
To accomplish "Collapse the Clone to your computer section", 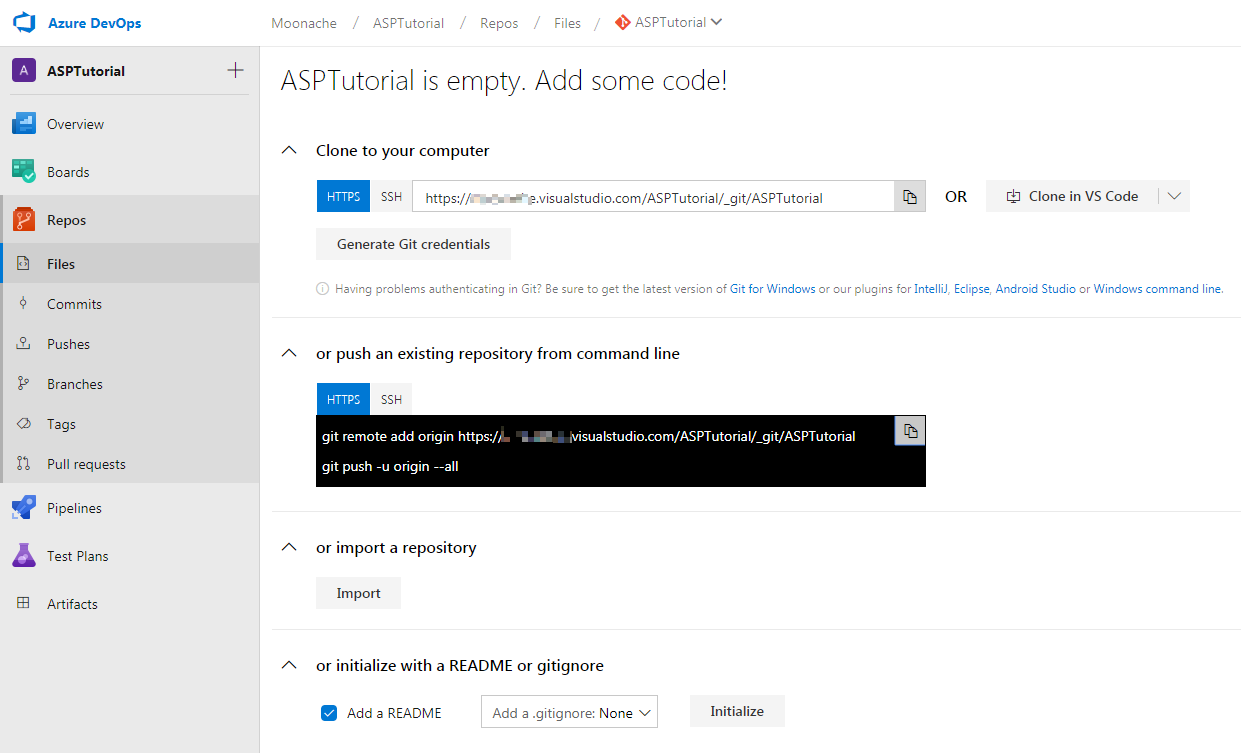I will 289,150.
